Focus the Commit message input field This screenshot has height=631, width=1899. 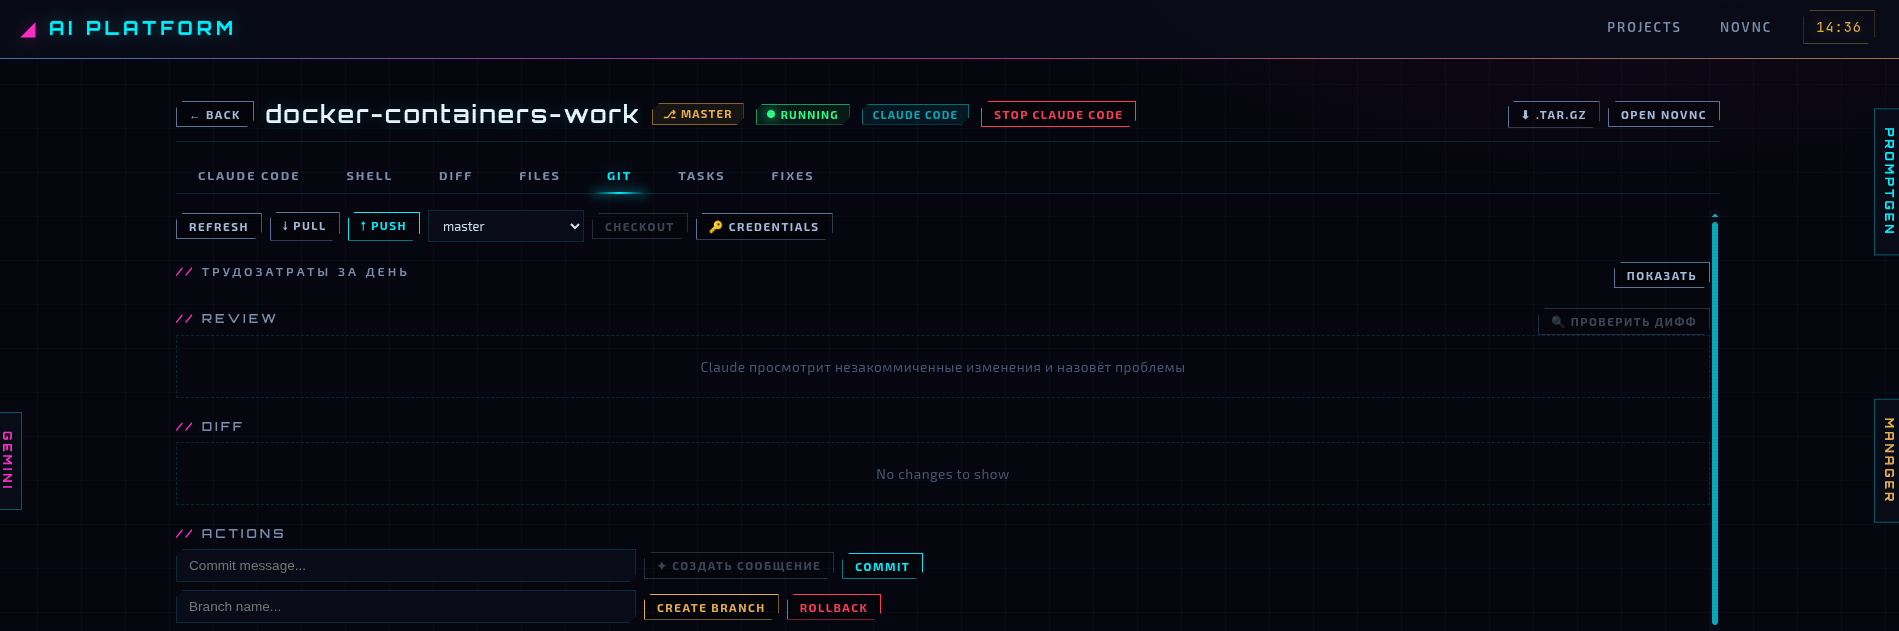pyautogui.click(x=406, y=565)
